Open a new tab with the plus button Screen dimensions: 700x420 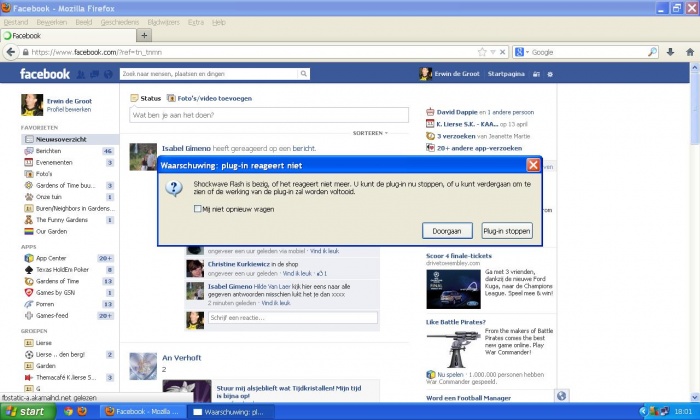pos(87,35)
